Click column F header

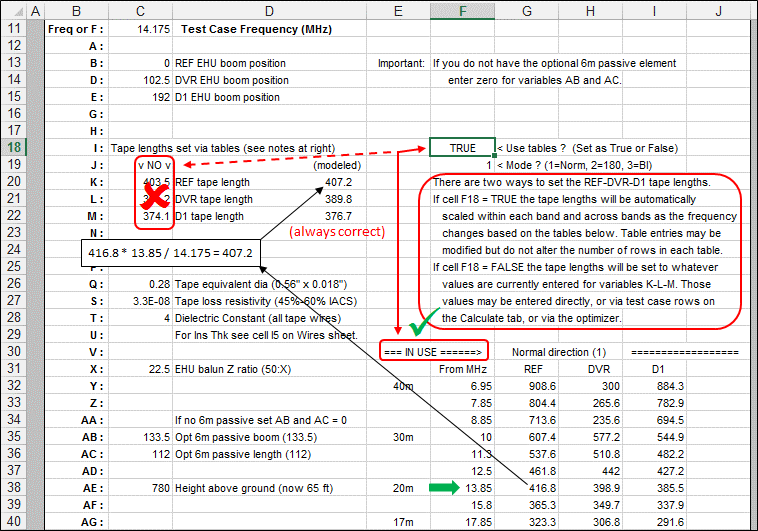pyautogui.click(x=462, y=10)
